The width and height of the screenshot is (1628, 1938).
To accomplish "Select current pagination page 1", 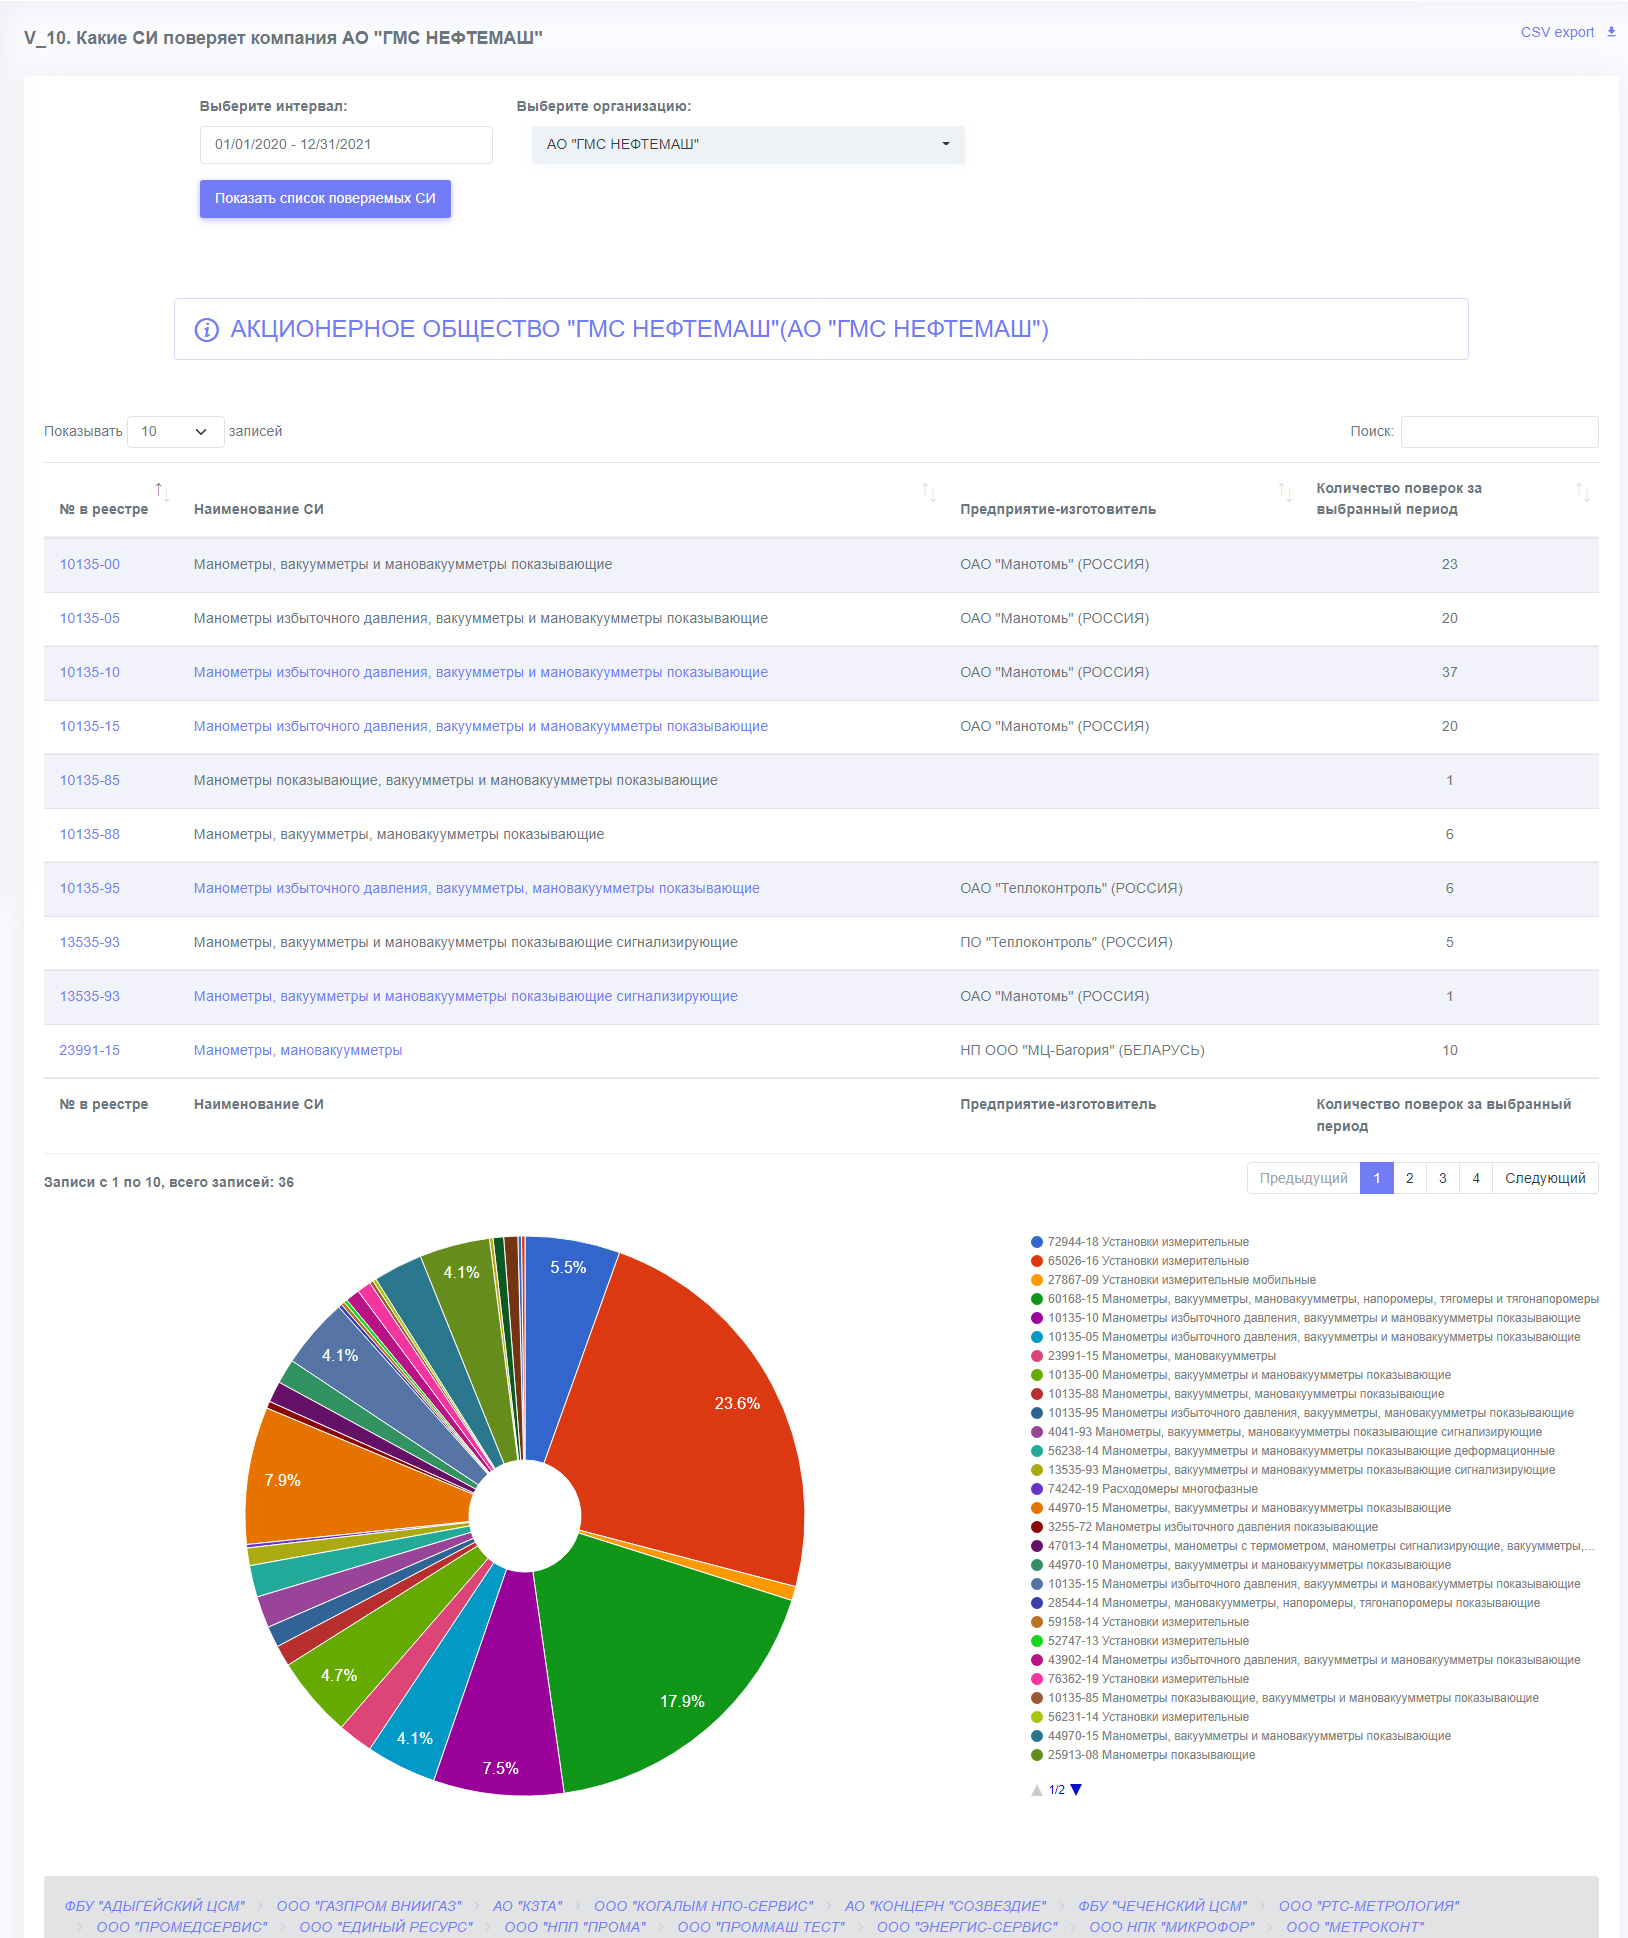I will pyautogui.click(x=1377, y=1178).
